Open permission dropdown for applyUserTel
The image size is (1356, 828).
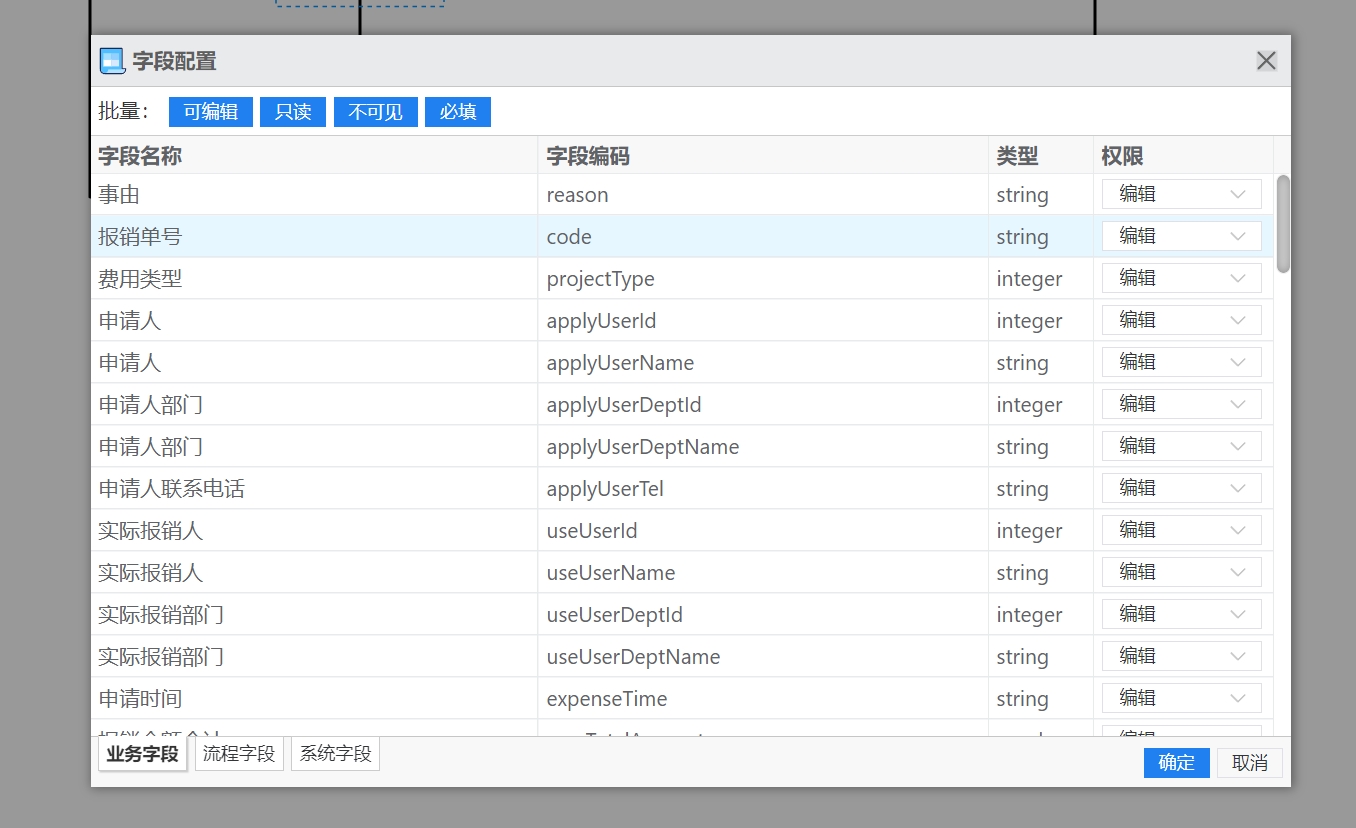[1181, 488]
